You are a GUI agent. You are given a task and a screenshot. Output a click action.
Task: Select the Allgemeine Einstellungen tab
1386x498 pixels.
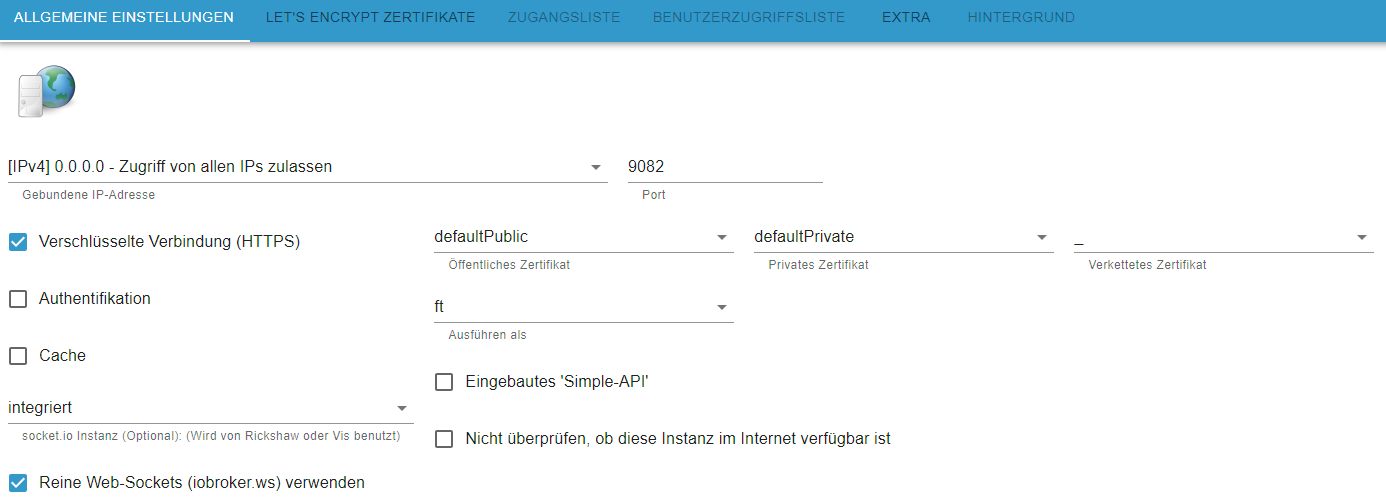(124, 18)
